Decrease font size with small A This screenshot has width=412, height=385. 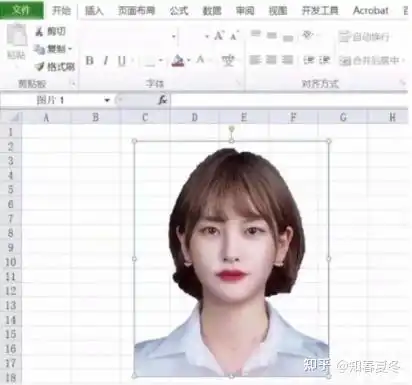point(234,35)
